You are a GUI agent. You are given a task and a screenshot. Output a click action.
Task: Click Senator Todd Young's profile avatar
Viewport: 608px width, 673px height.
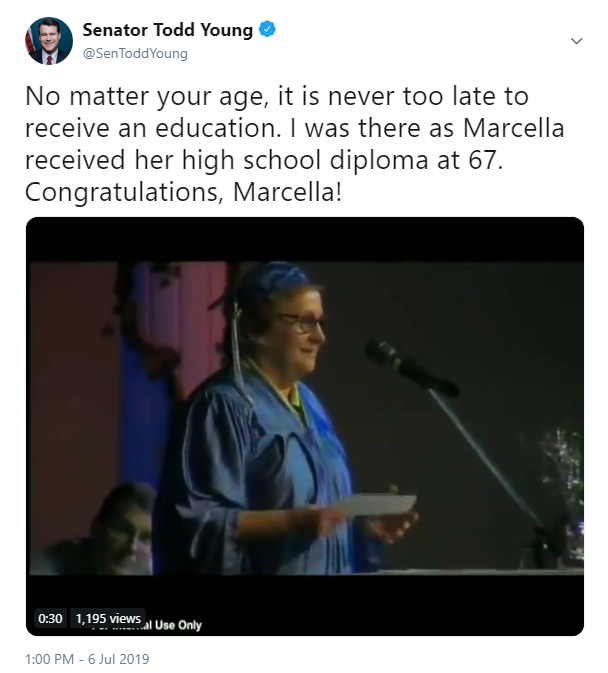(49, 41)
